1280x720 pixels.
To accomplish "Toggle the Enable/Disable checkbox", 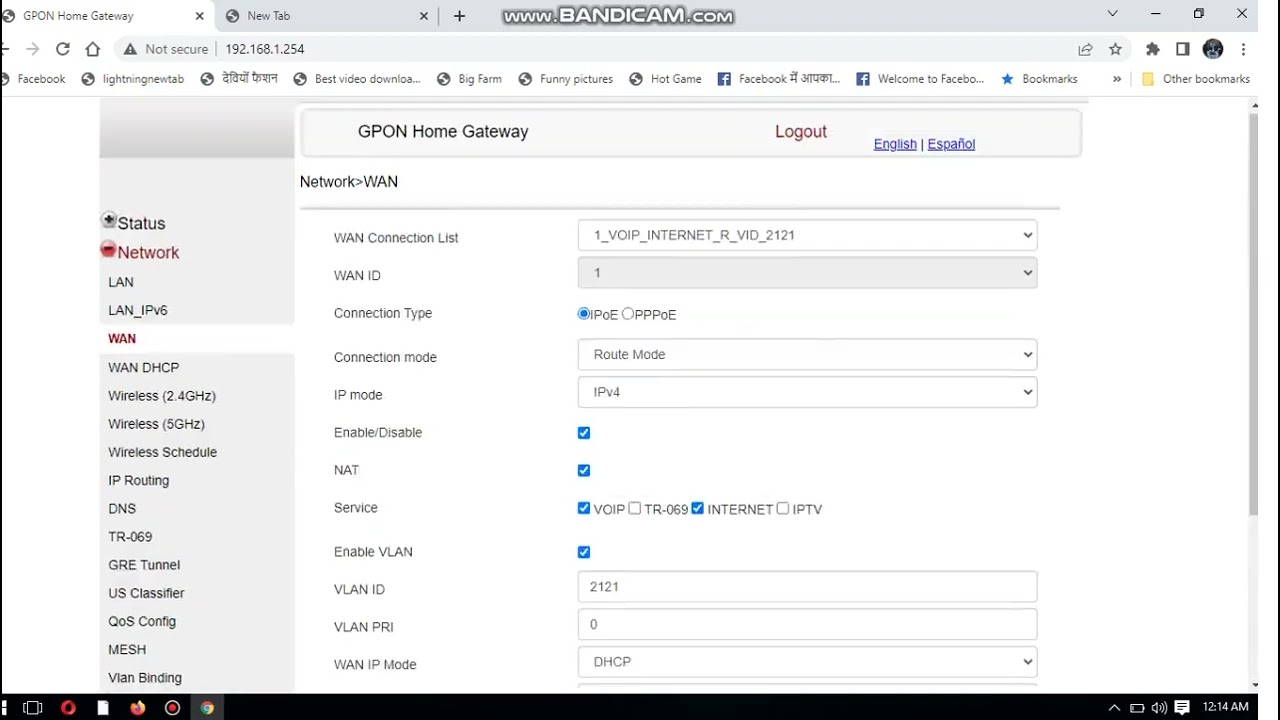I will pyautogui.click(x=584, y=433).
